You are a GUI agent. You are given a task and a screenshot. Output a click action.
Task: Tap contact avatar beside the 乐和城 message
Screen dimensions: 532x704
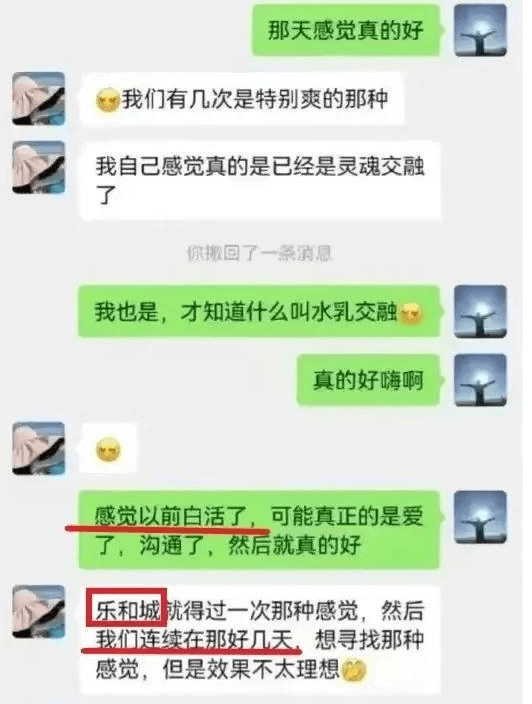39,612
